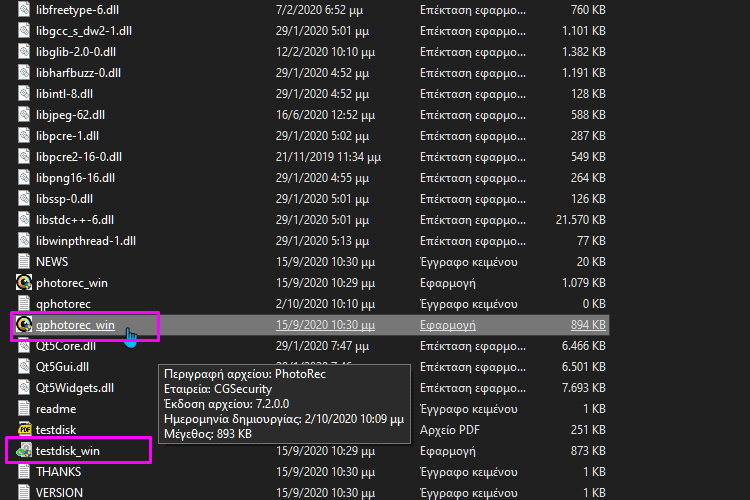Select the libintl-8.dll file name
The height and width of the screenshot is (500, 750).
click(x=65, y=94)
